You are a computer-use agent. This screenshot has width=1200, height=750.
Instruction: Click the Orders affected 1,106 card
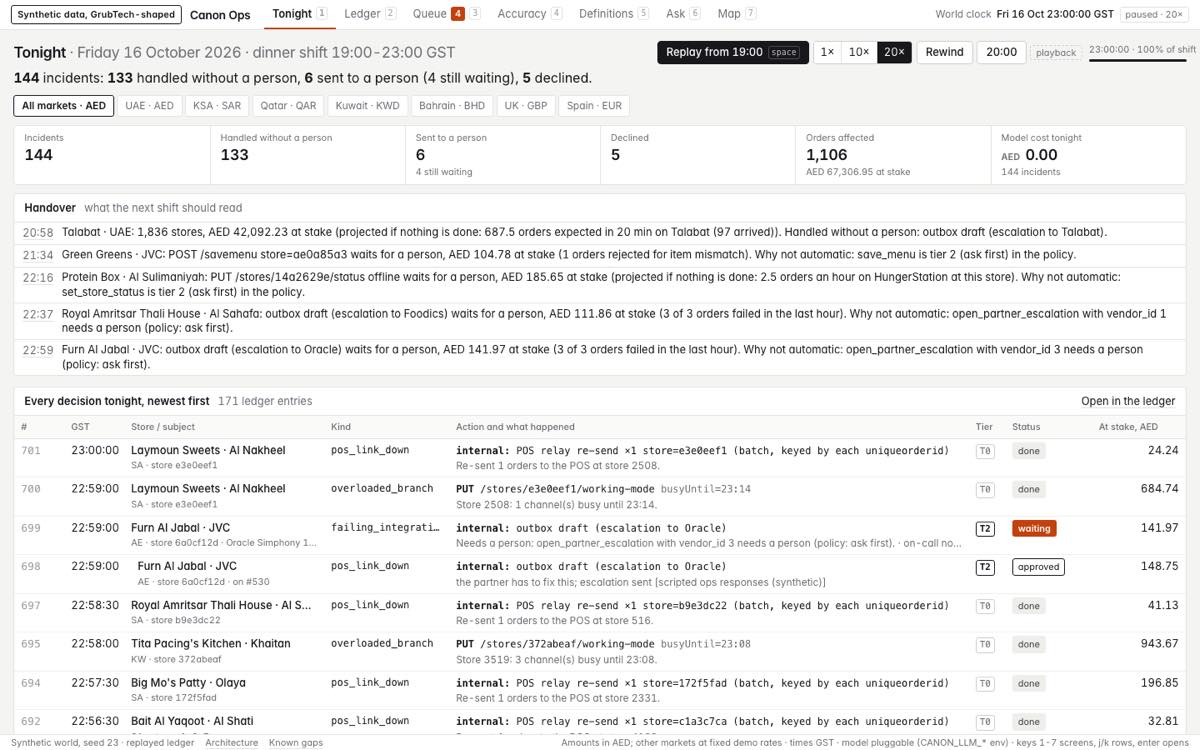(894, 154)
